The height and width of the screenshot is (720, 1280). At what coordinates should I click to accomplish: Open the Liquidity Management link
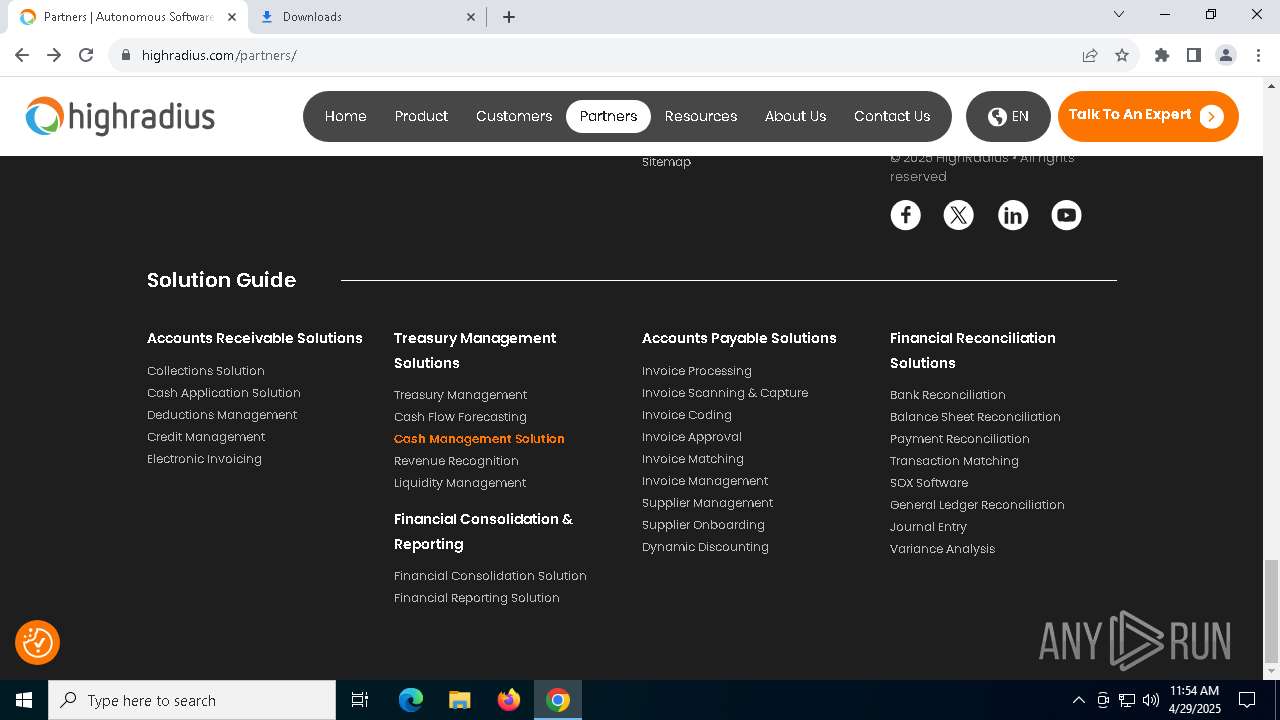pos(460,483)
